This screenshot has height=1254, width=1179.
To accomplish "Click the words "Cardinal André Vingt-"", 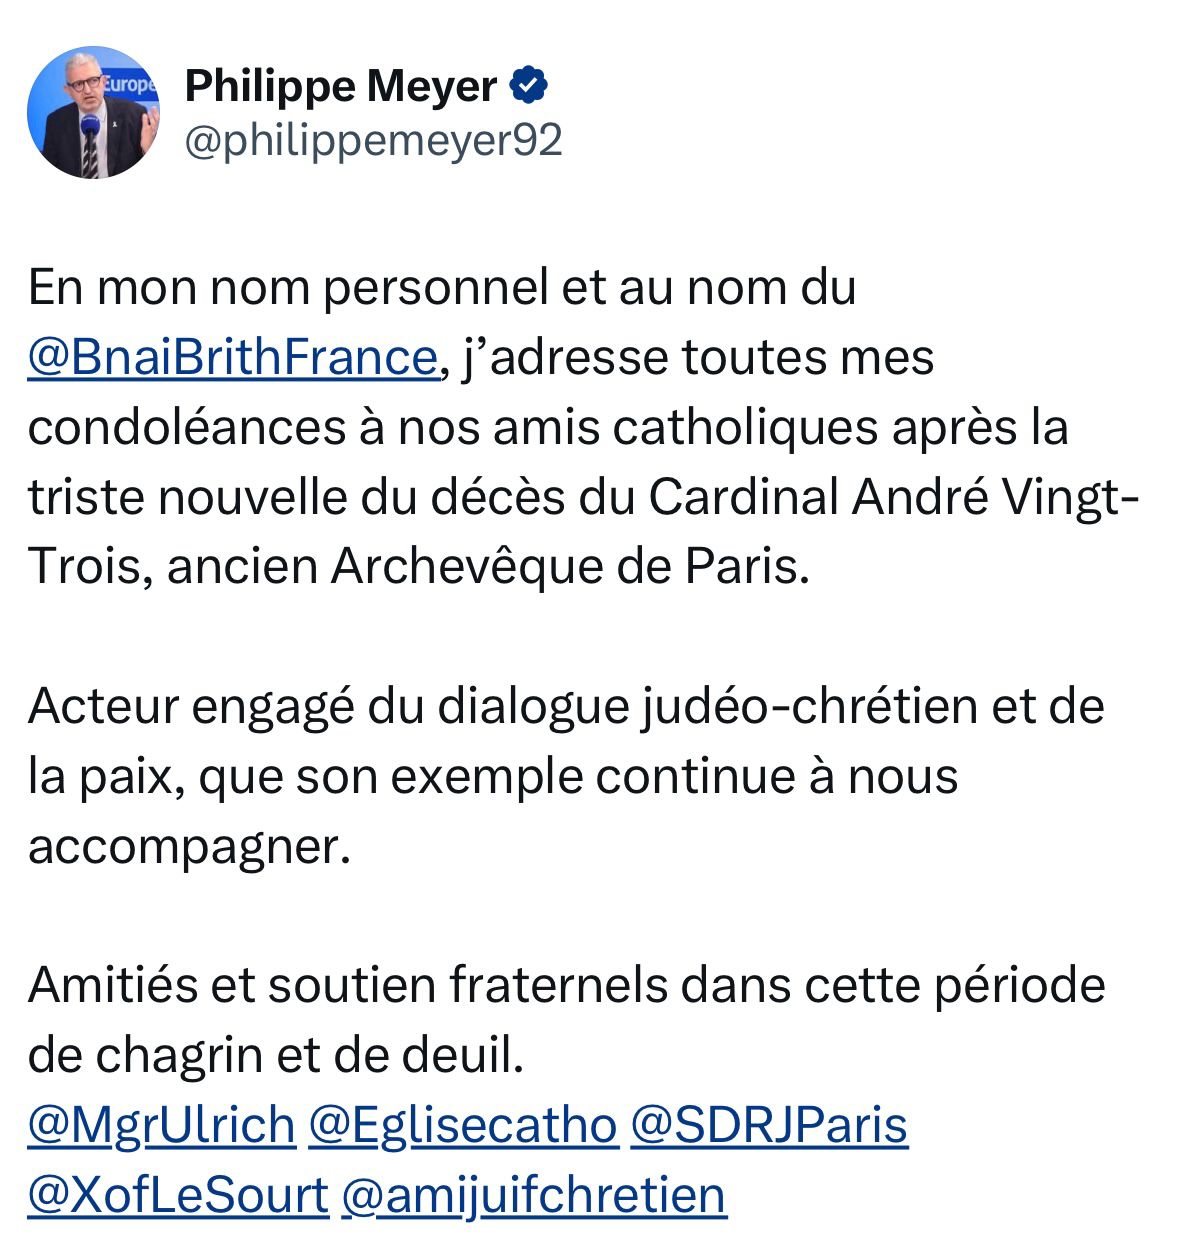I will [893, 497].
